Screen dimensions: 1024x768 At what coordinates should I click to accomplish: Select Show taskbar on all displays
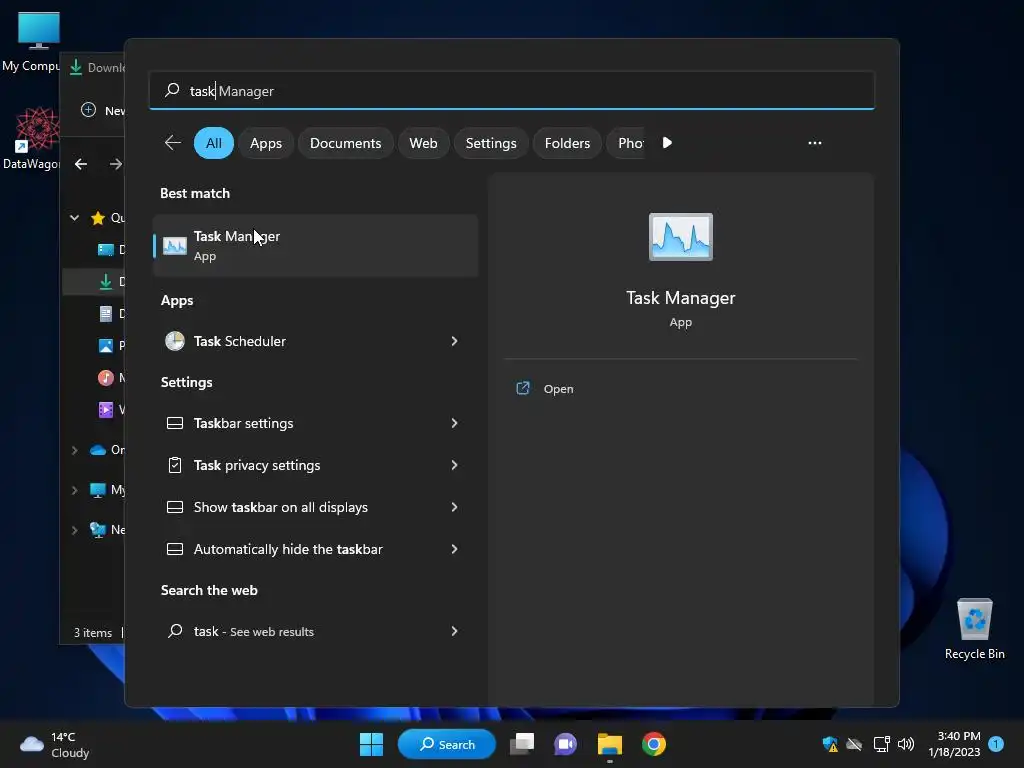point(315,507)
